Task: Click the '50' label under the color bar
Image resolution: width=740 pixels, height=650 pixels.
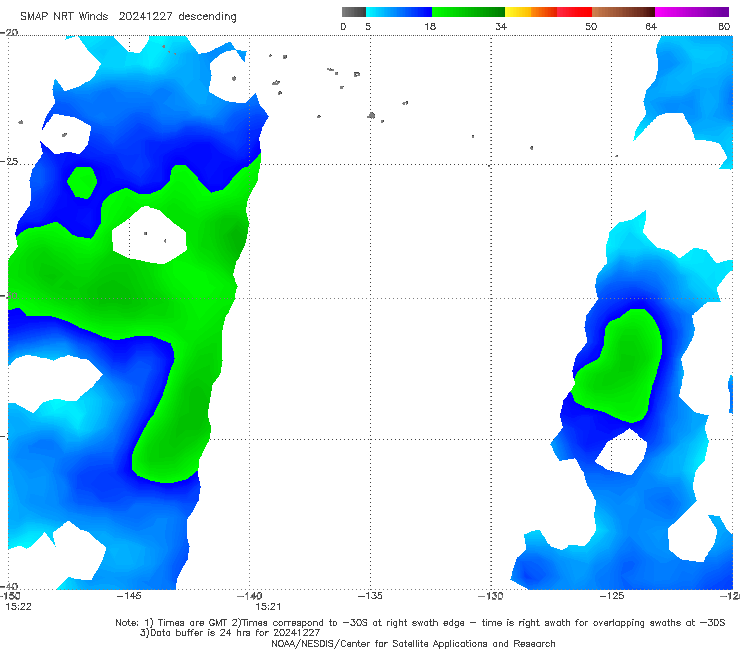Action: [591, 26]
